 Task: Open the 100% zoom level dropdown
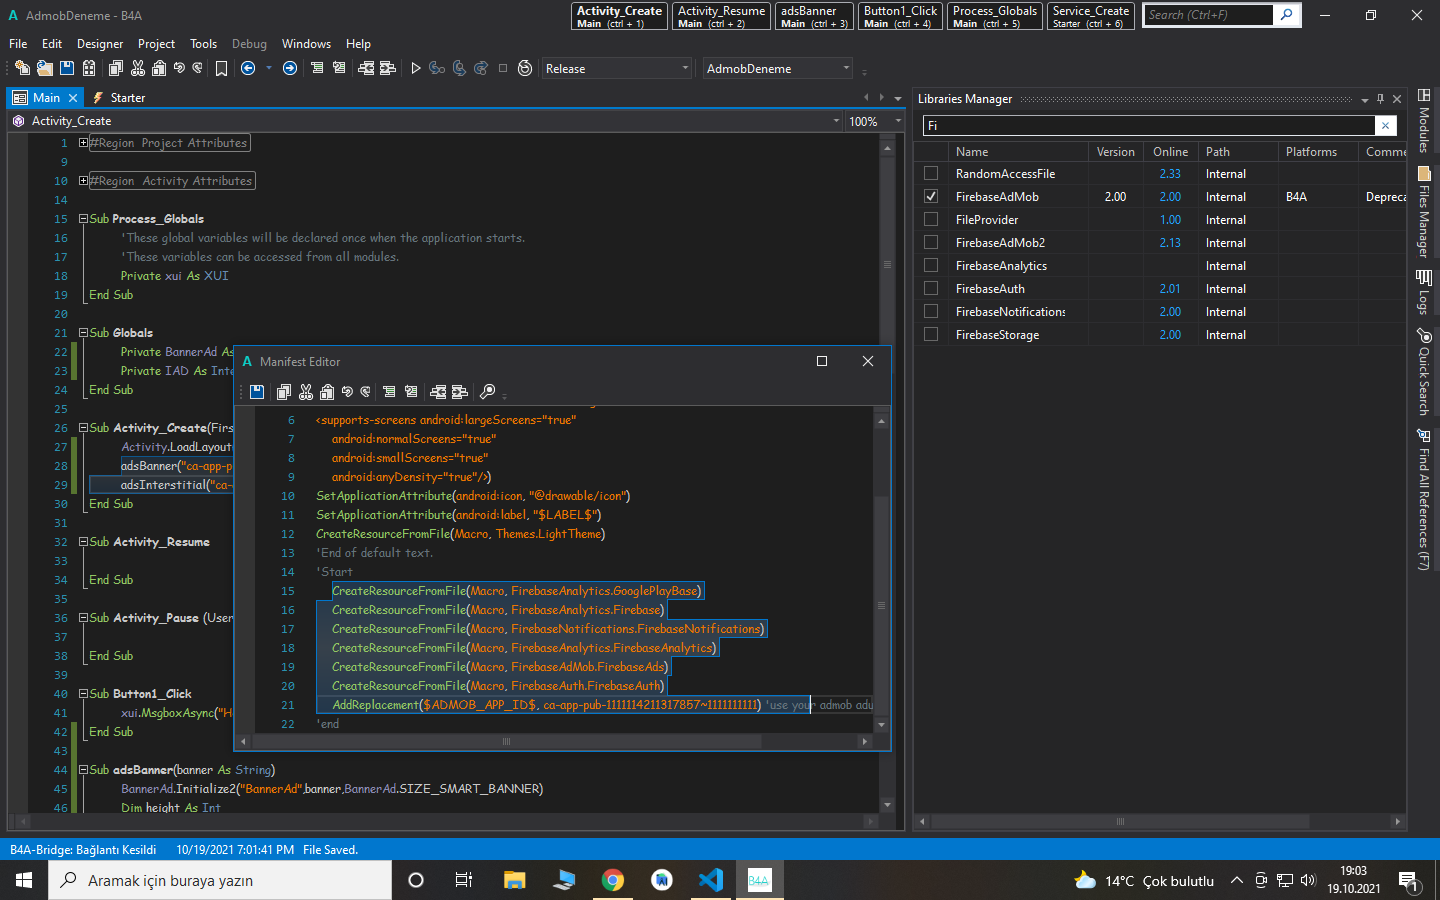(875, 121)
